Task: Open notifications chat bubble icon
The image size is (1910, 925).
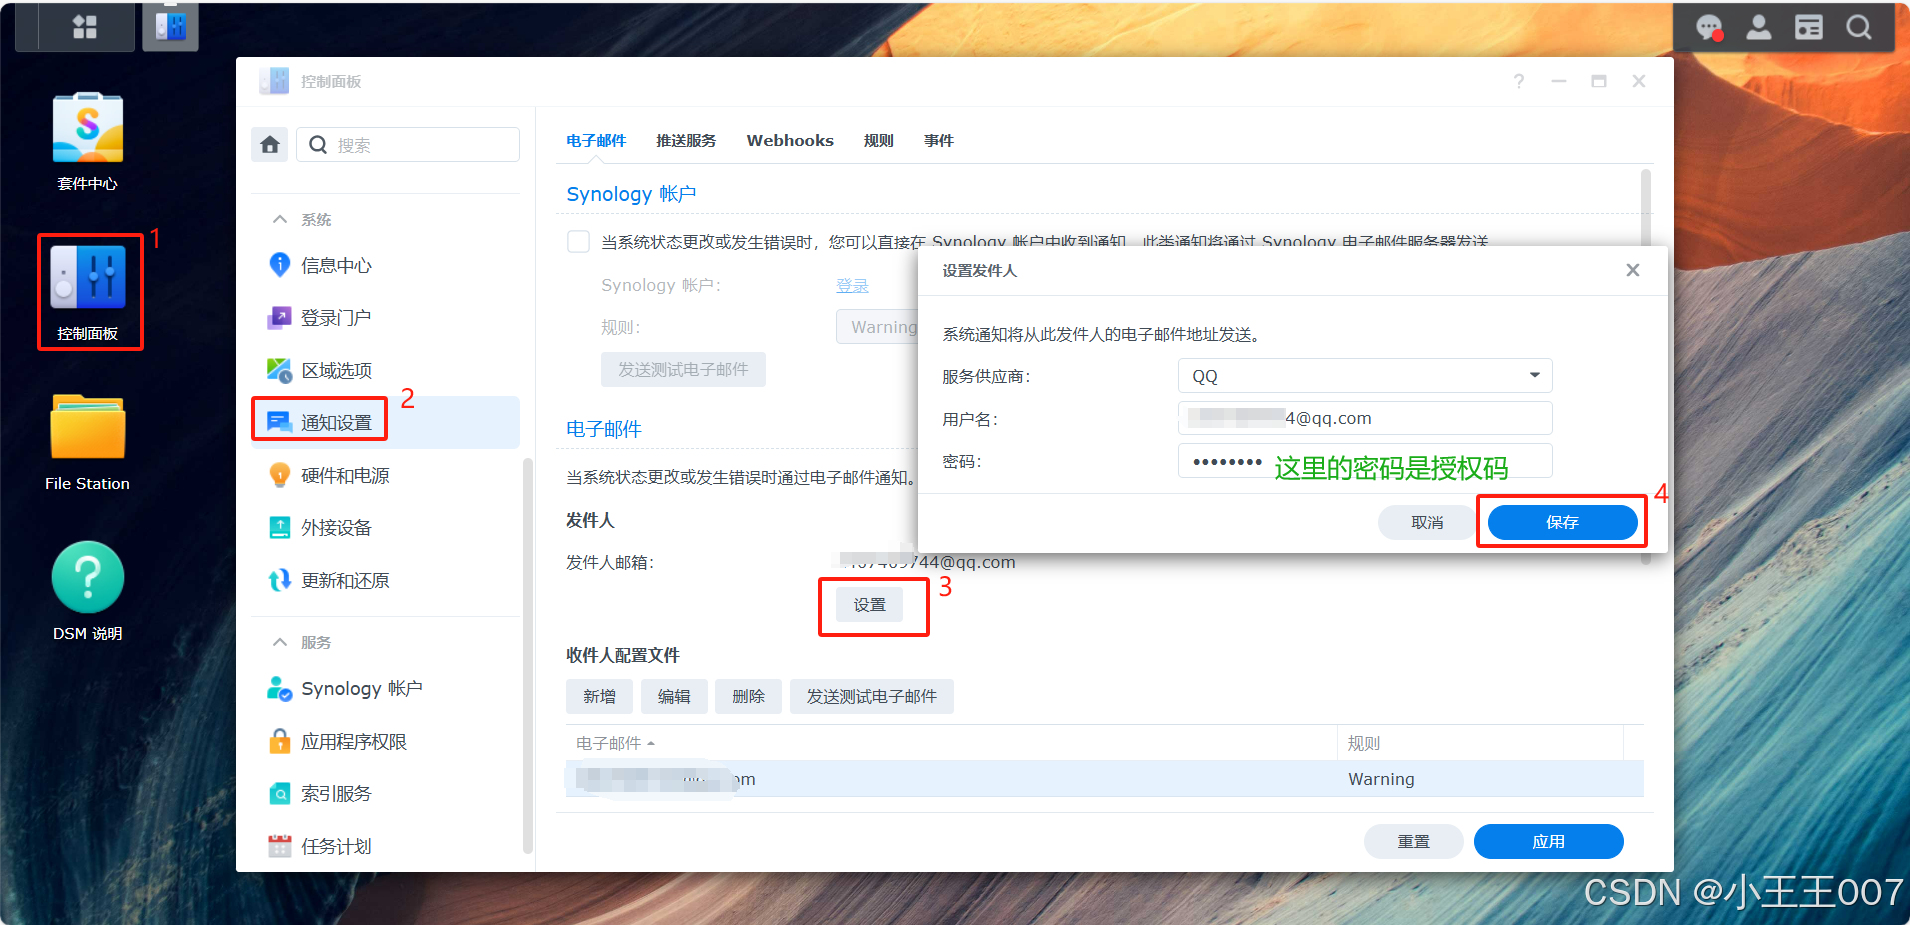Action: click(x=1709, y=28)
